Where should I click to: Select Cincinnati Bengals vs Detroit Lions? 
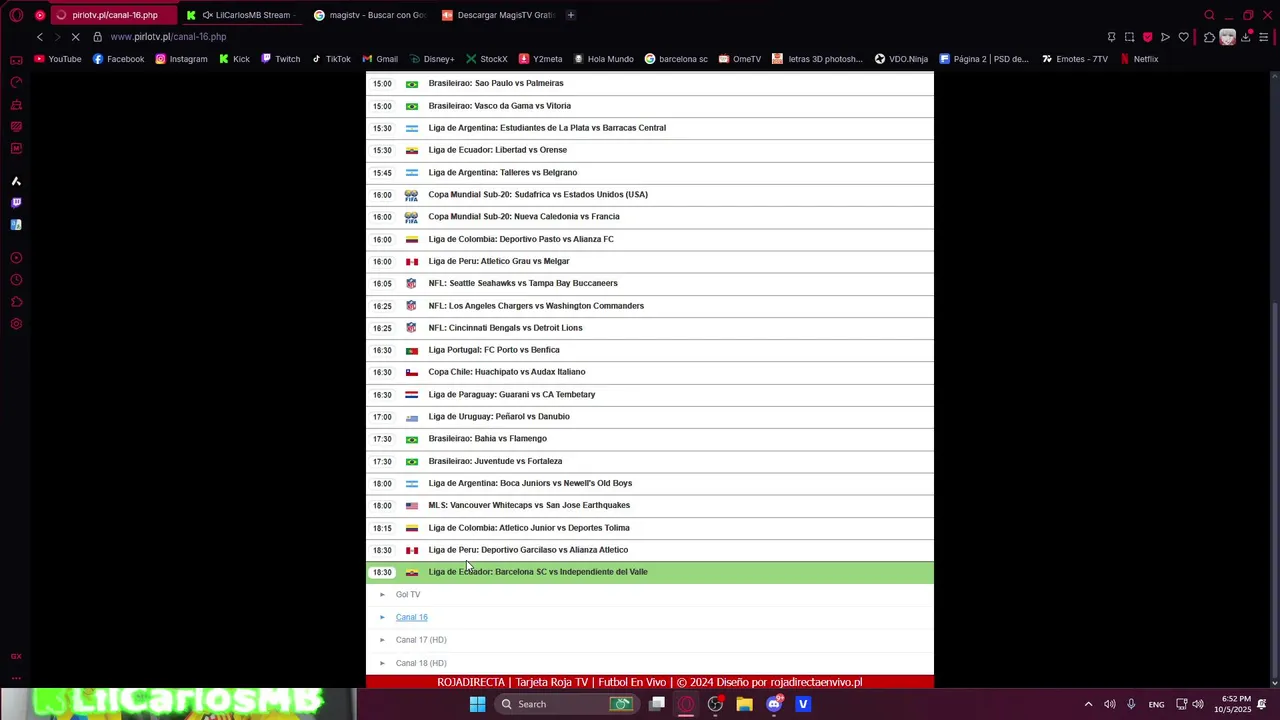650,328
